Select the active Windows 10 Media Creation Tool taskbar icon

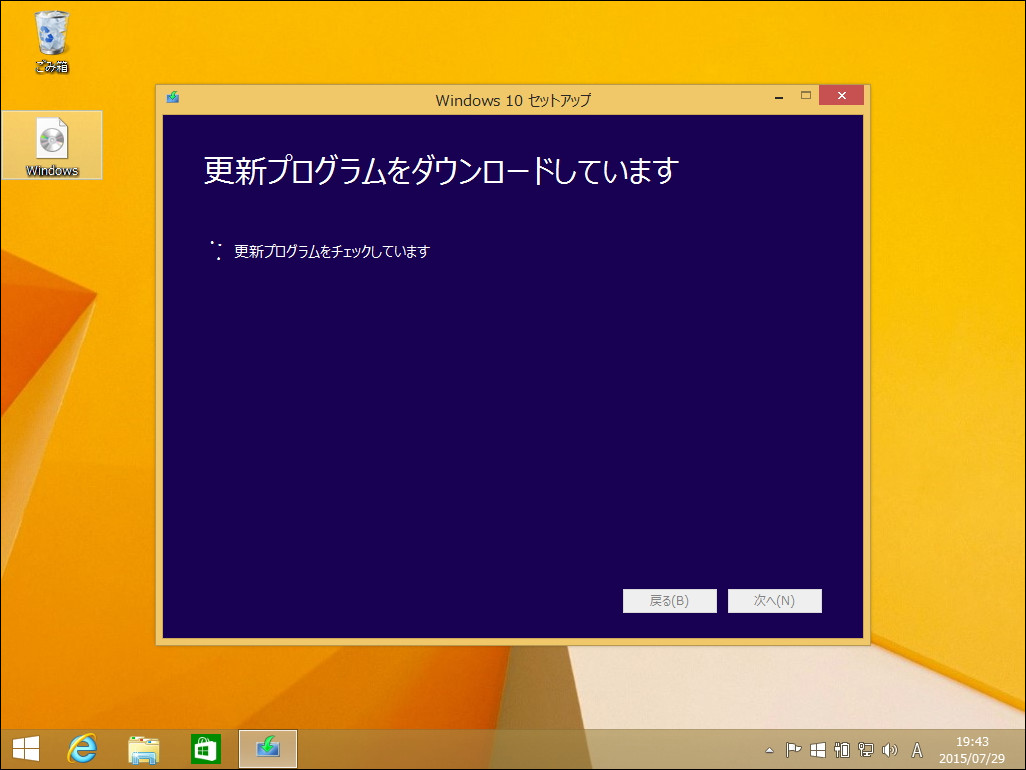point(268,748)
